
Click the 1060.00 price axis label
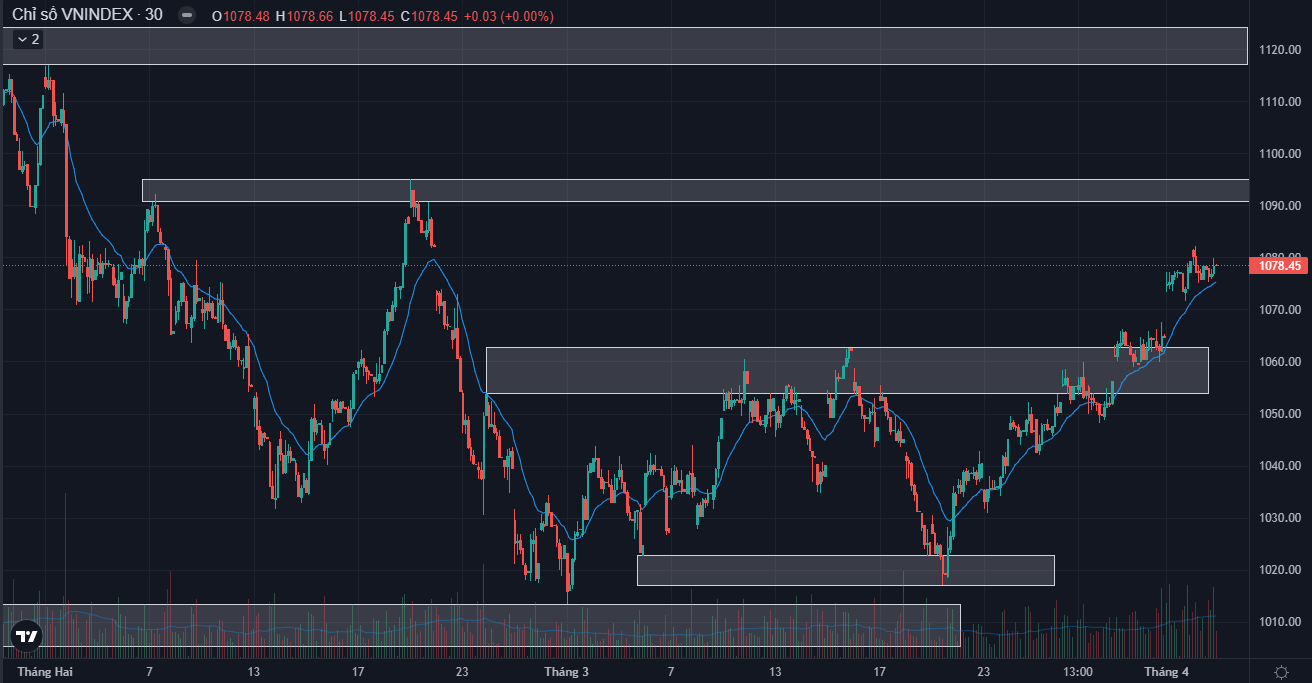[1280, 362]
